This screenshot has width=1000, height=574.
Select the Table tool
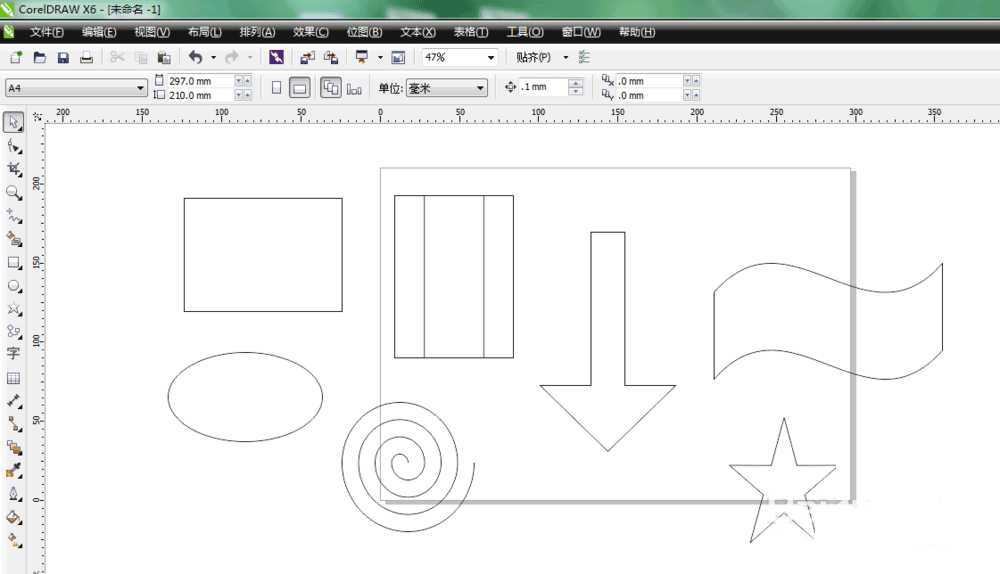(14, 378)
